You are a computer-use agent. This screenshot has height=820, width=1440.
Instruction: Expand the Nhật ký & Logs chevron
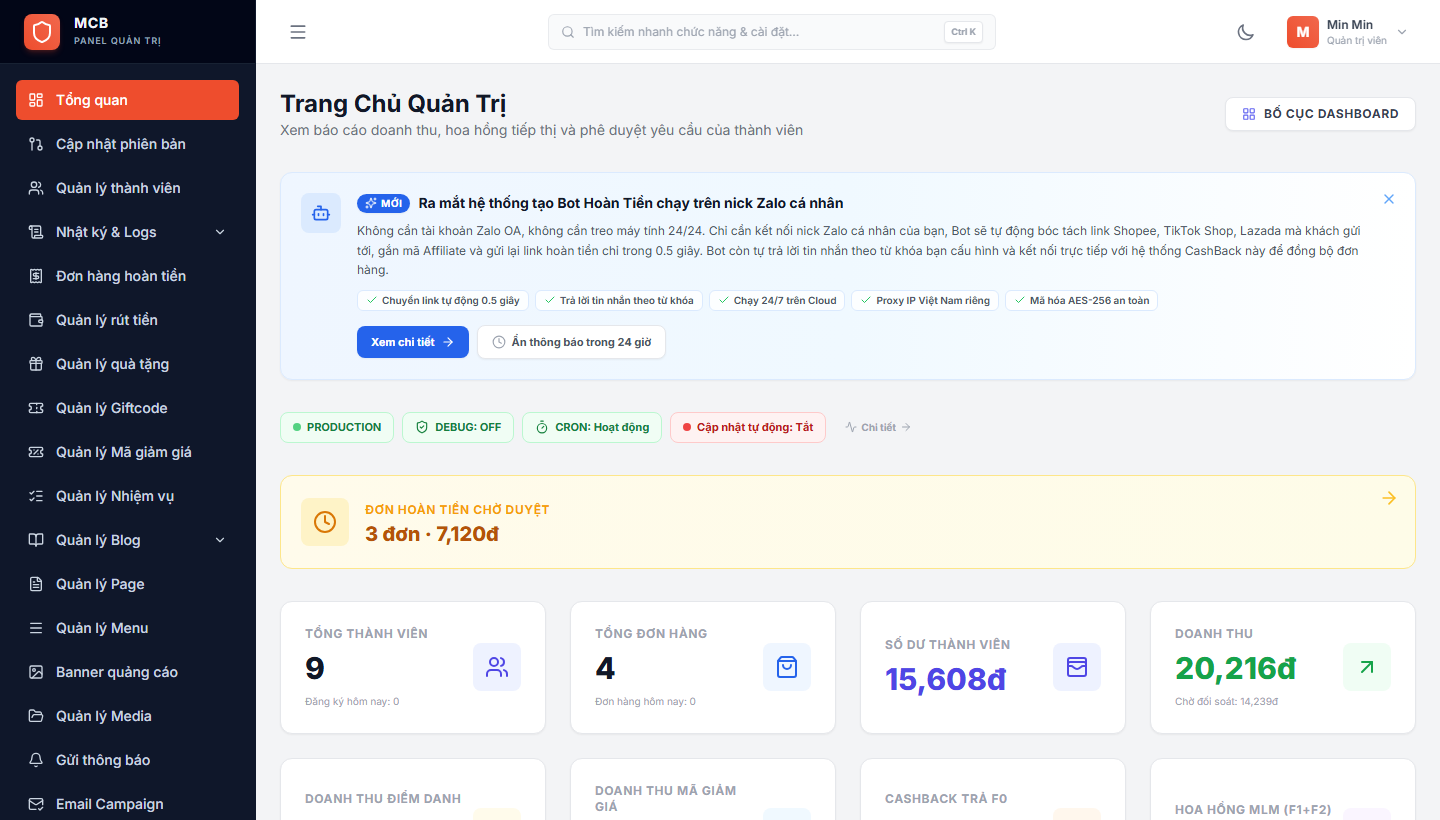(x=220, y=232)
